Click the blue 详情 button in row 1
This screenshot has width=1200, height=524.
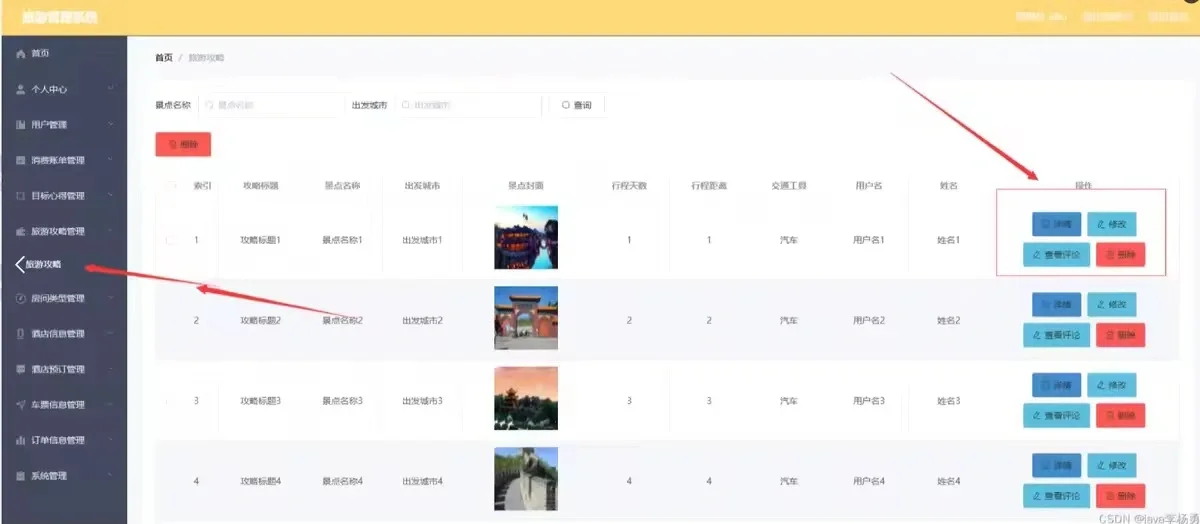[x=1056, y=224]
